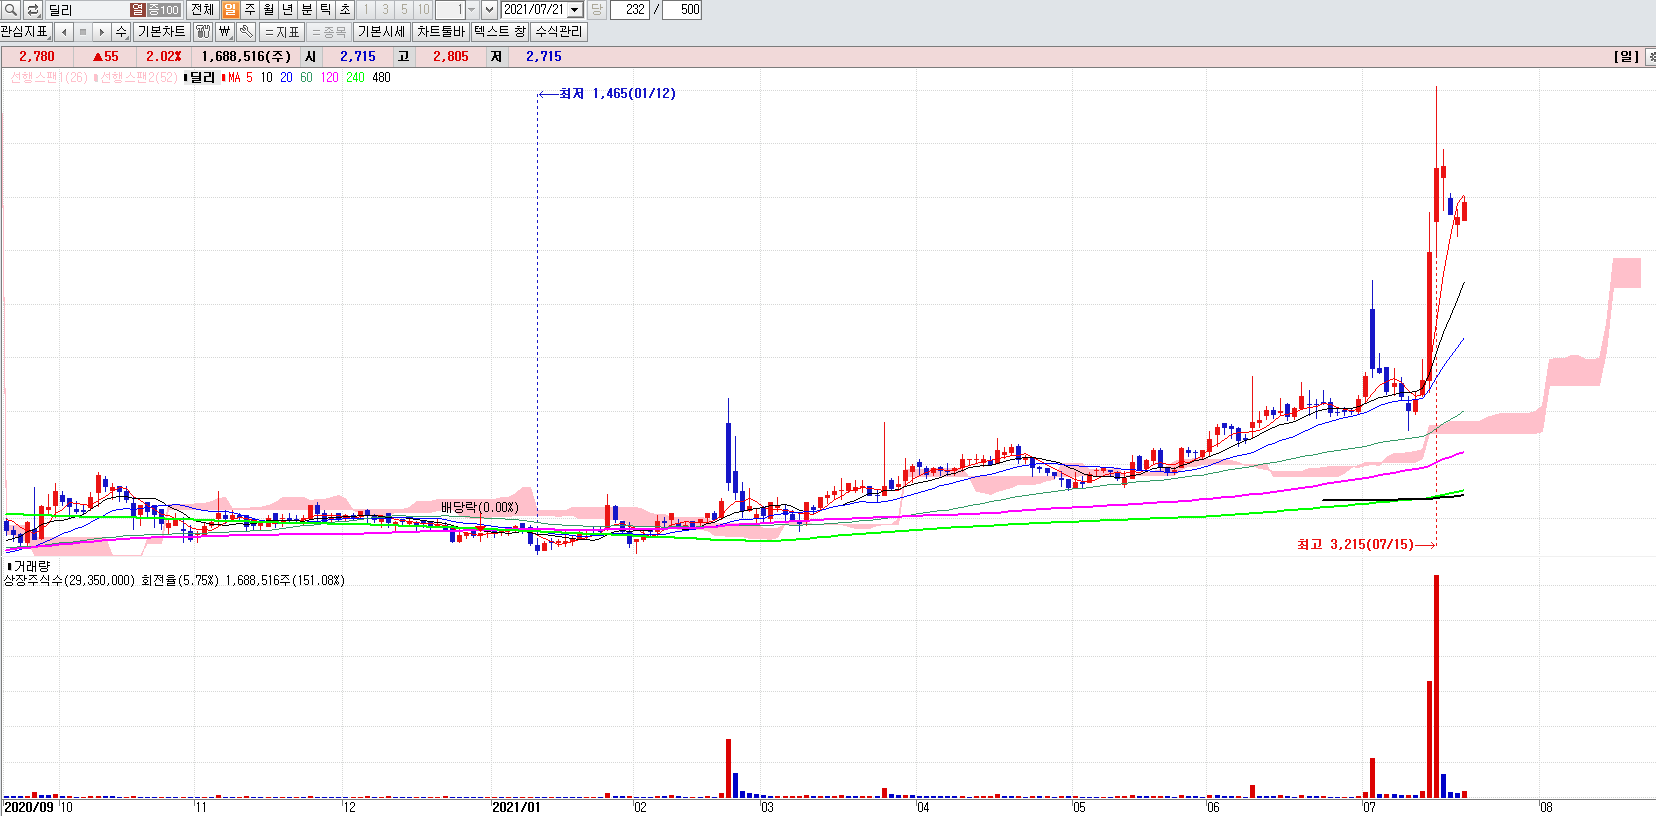This screenshot has height=816, width=1656.
Task: Open the interval value dropdown
Action: coord(471,10)
